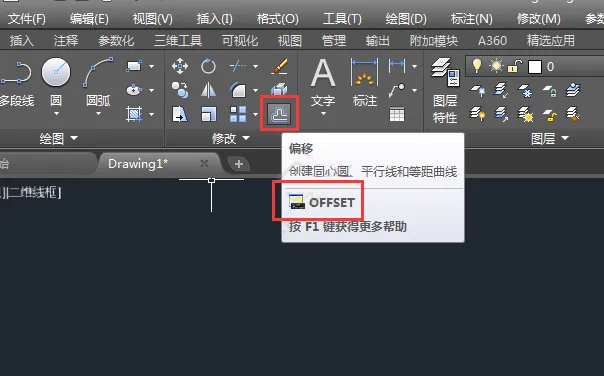Open the Text (文字) dropdown arrow
Image resolution: width=604 pixels, height=376 pixels.
pos(323,113)
